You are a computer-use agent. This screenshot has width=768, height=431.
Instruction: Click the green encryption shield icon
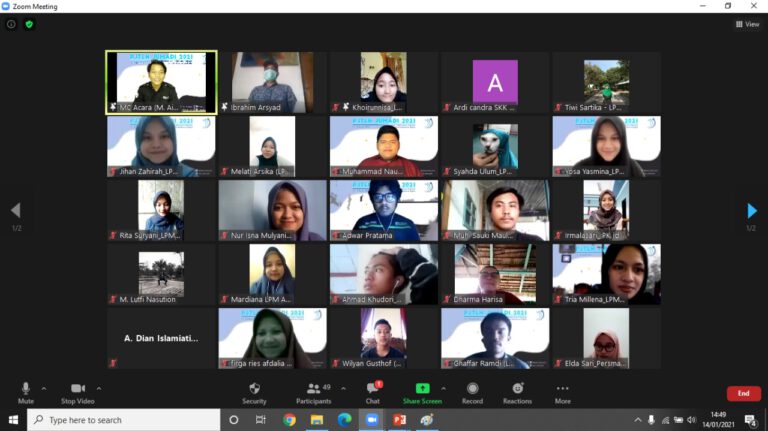point(29,24)
